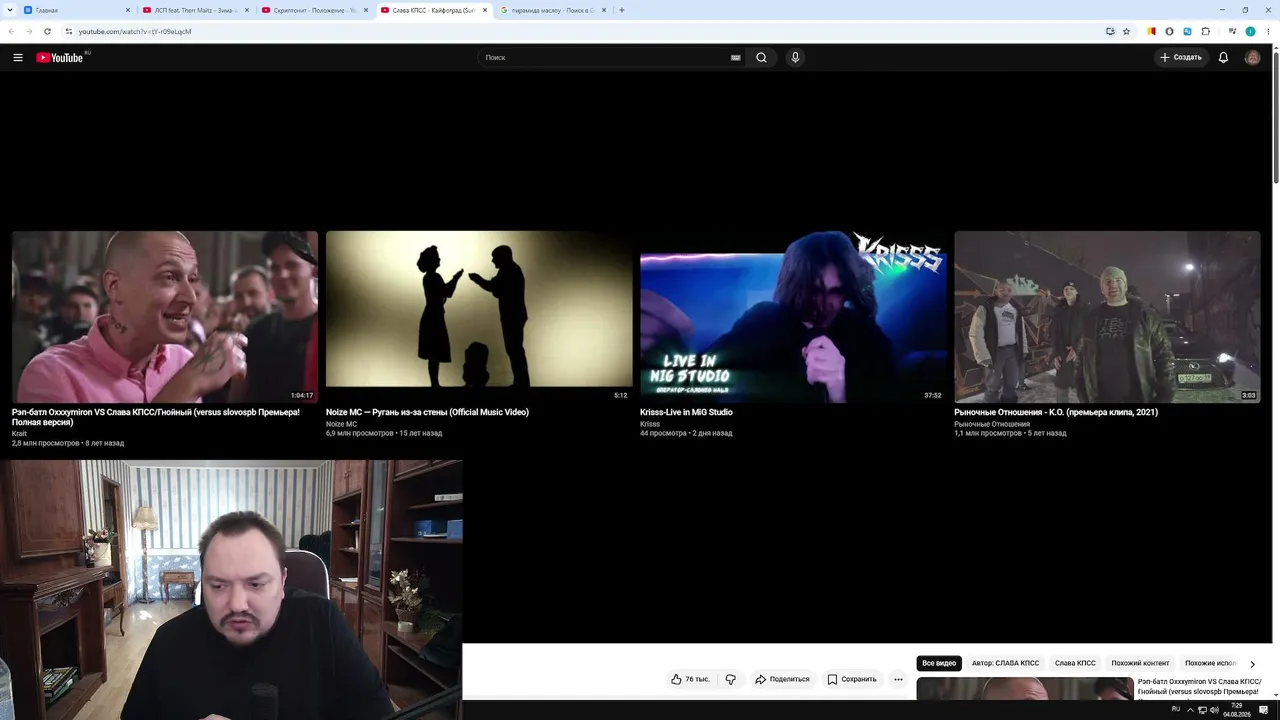Open the Рыночные Отношения channel link
The image size is (1280, 720).
992,424
